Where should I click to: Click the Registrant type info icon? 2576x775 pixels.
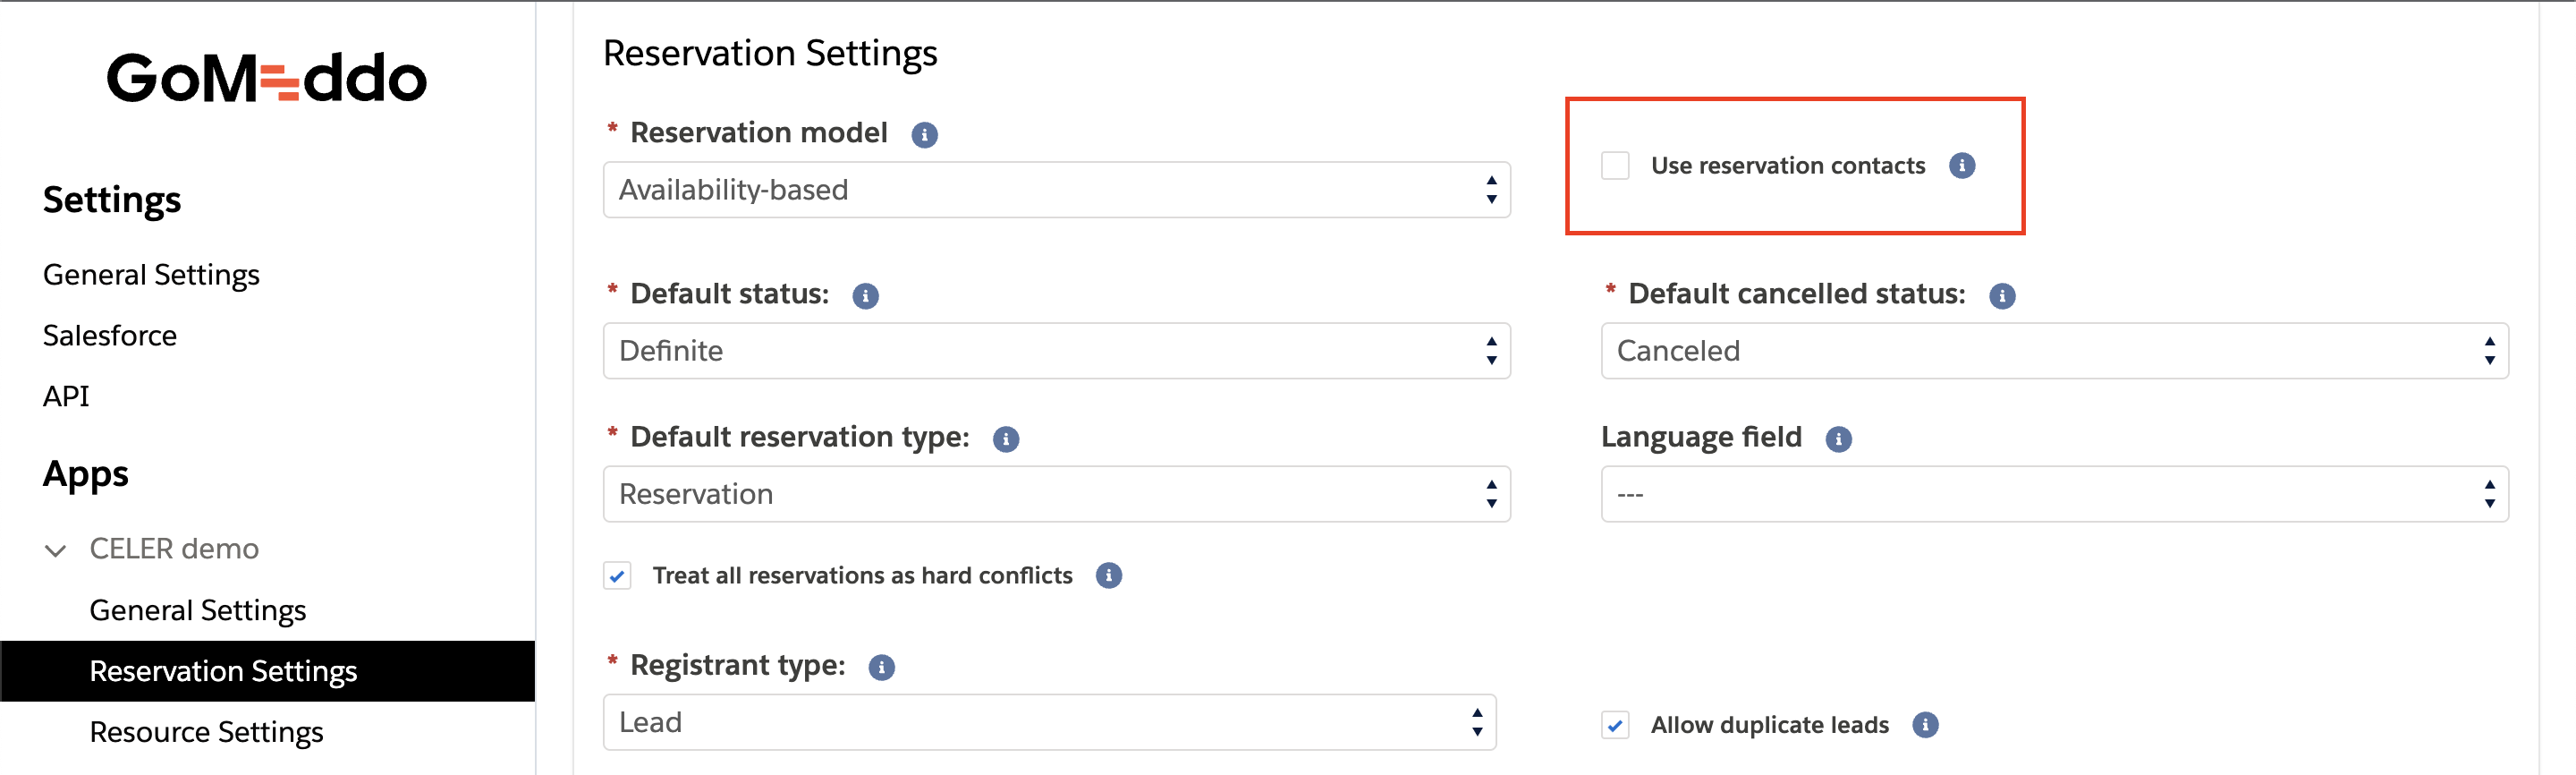tap(880, 666)
